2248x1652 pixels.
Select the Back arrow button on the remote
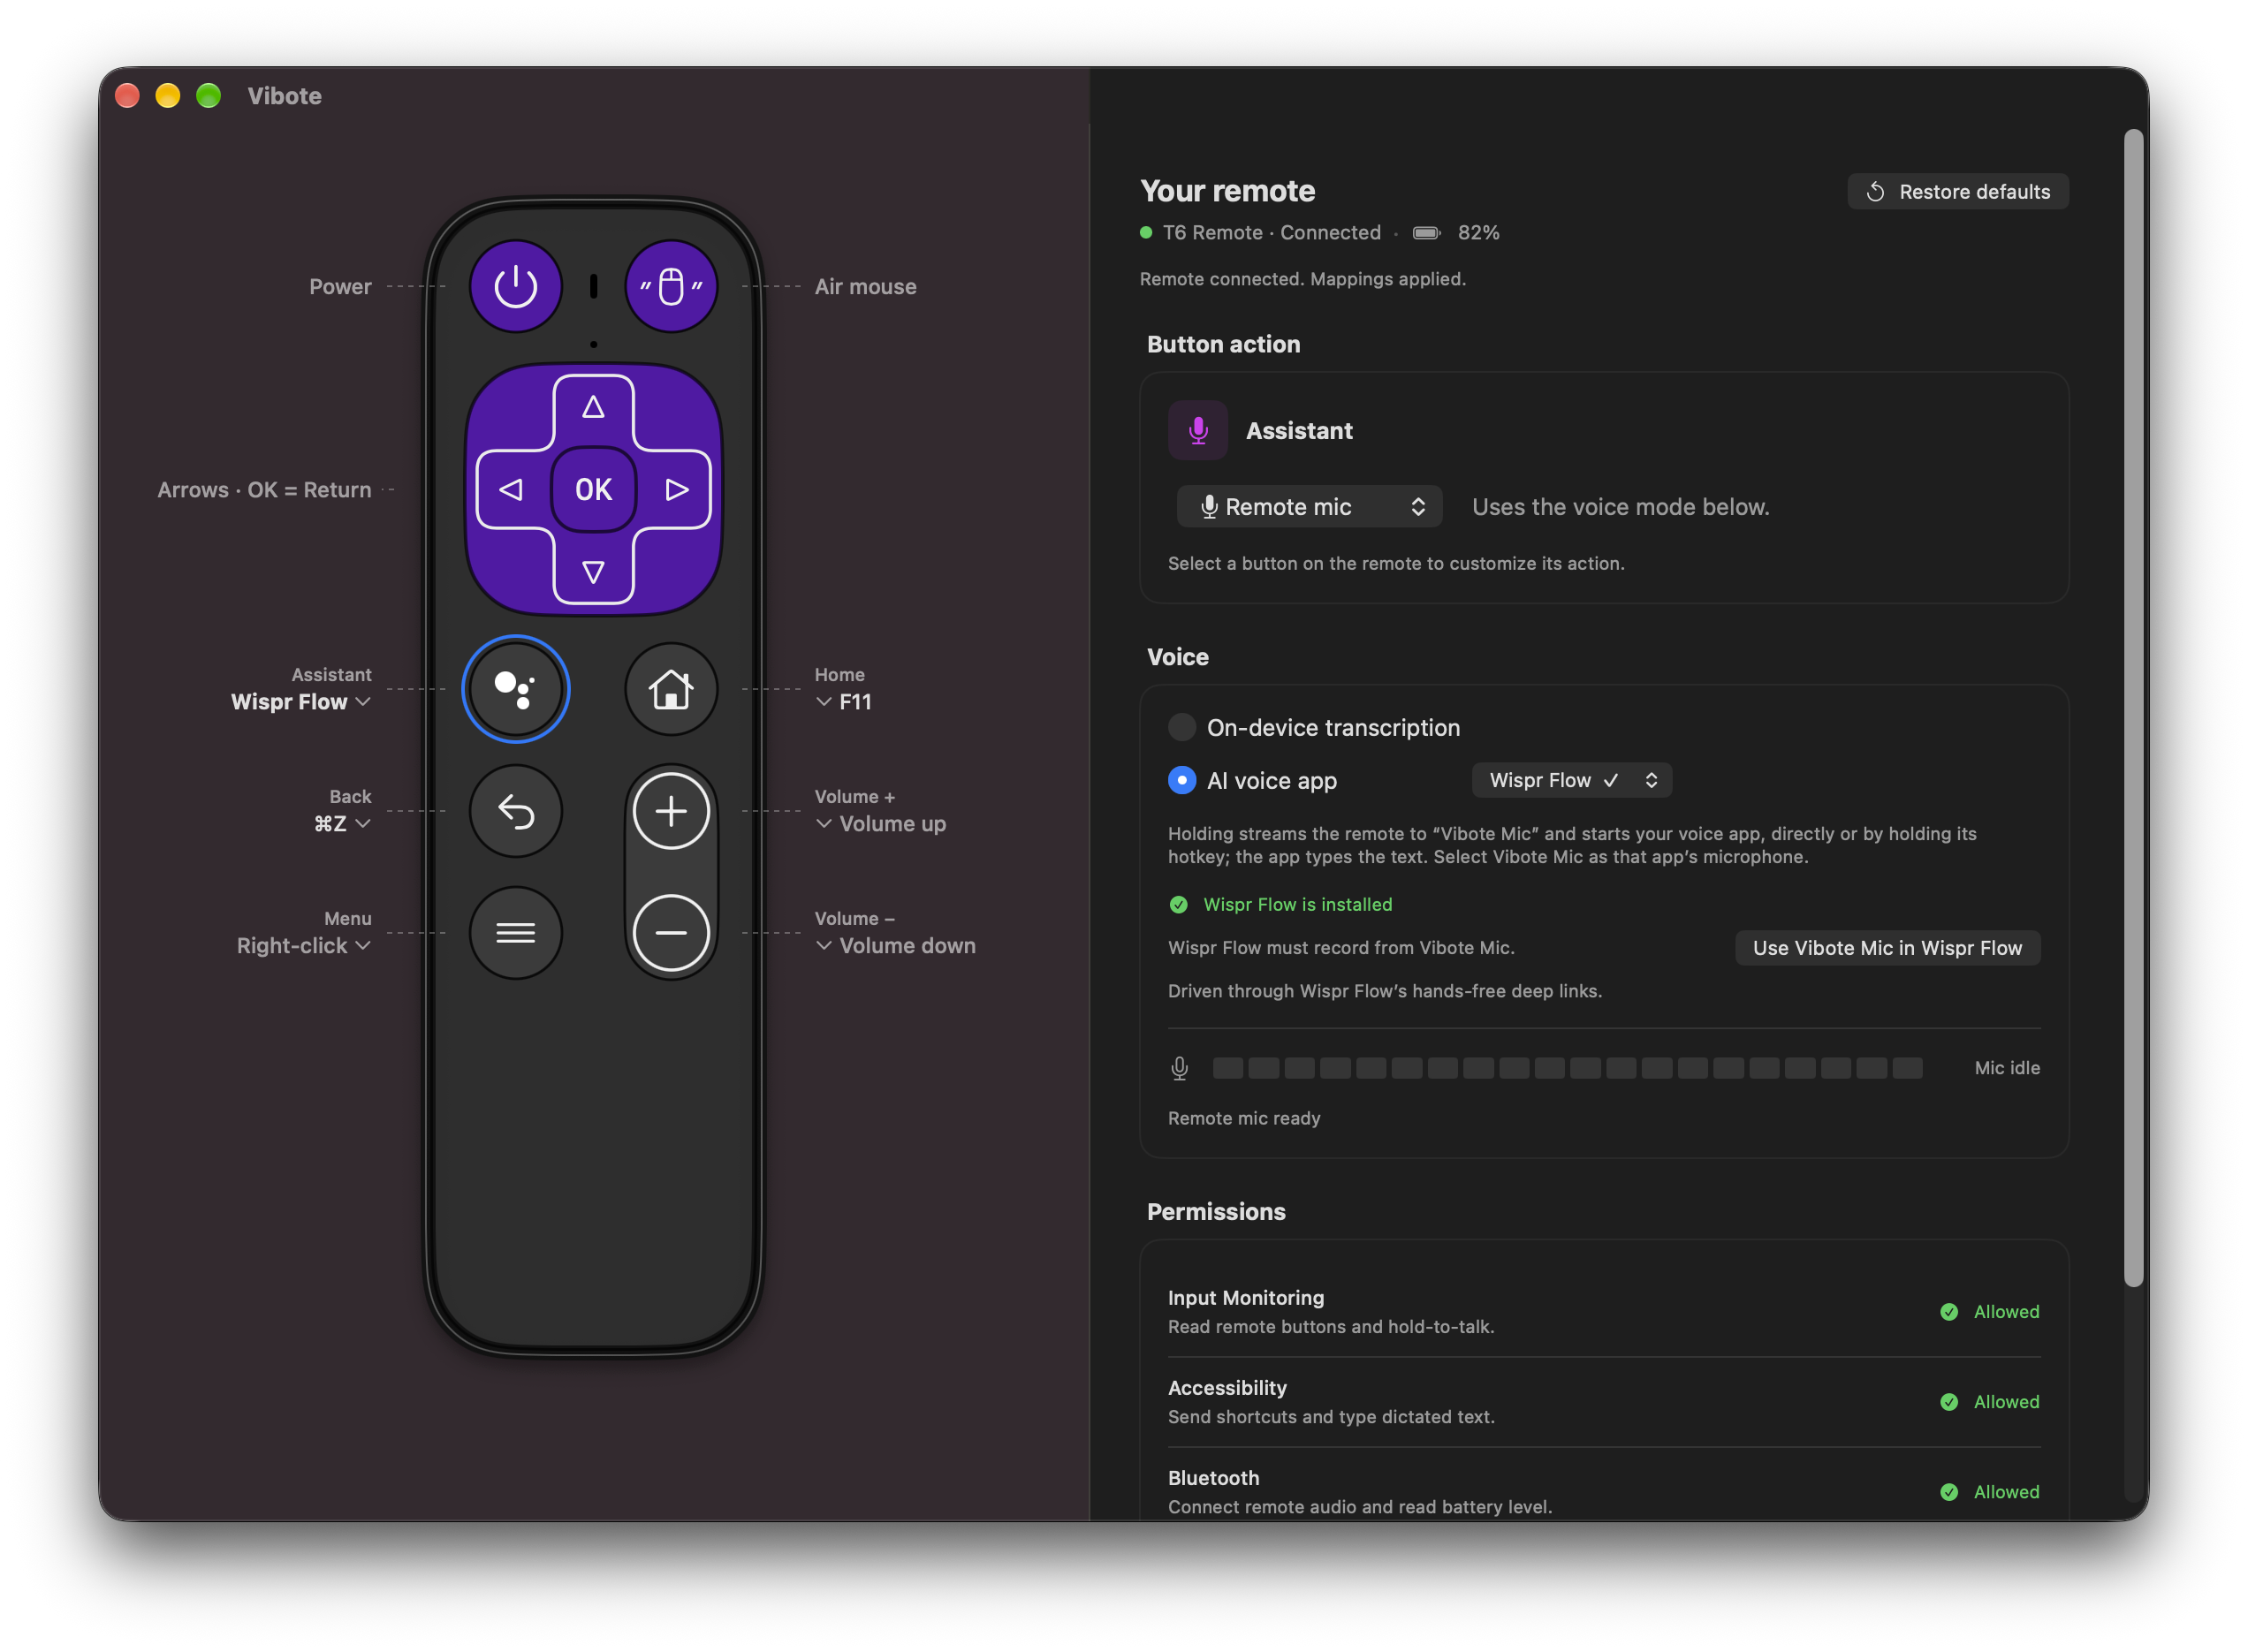[516, 811]
